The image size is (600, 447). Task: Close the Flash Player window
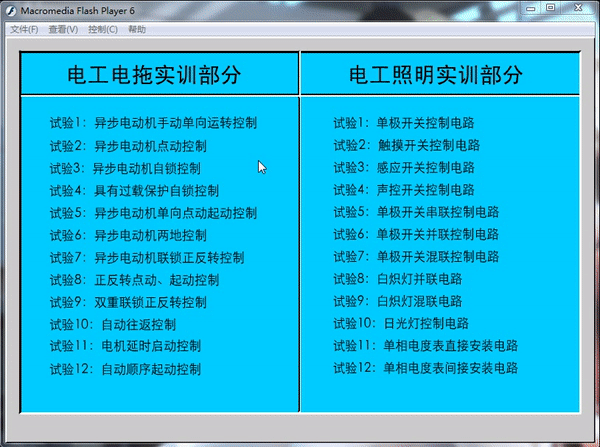pos(578,8)
